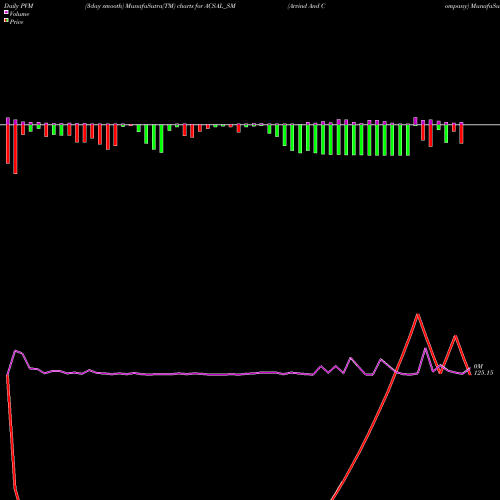500x500 pixels.
Task: Click the 0M volume value label
Action: click(478, 366)
